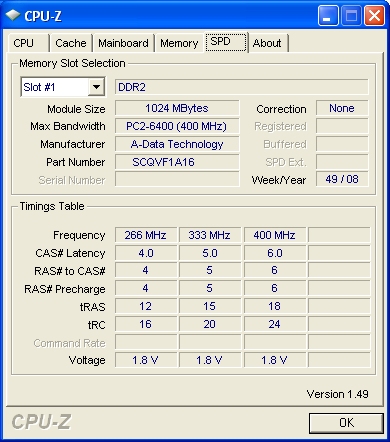390x442 pixels.
Task: Minimize the CPU-Z window
Action: 328,15
